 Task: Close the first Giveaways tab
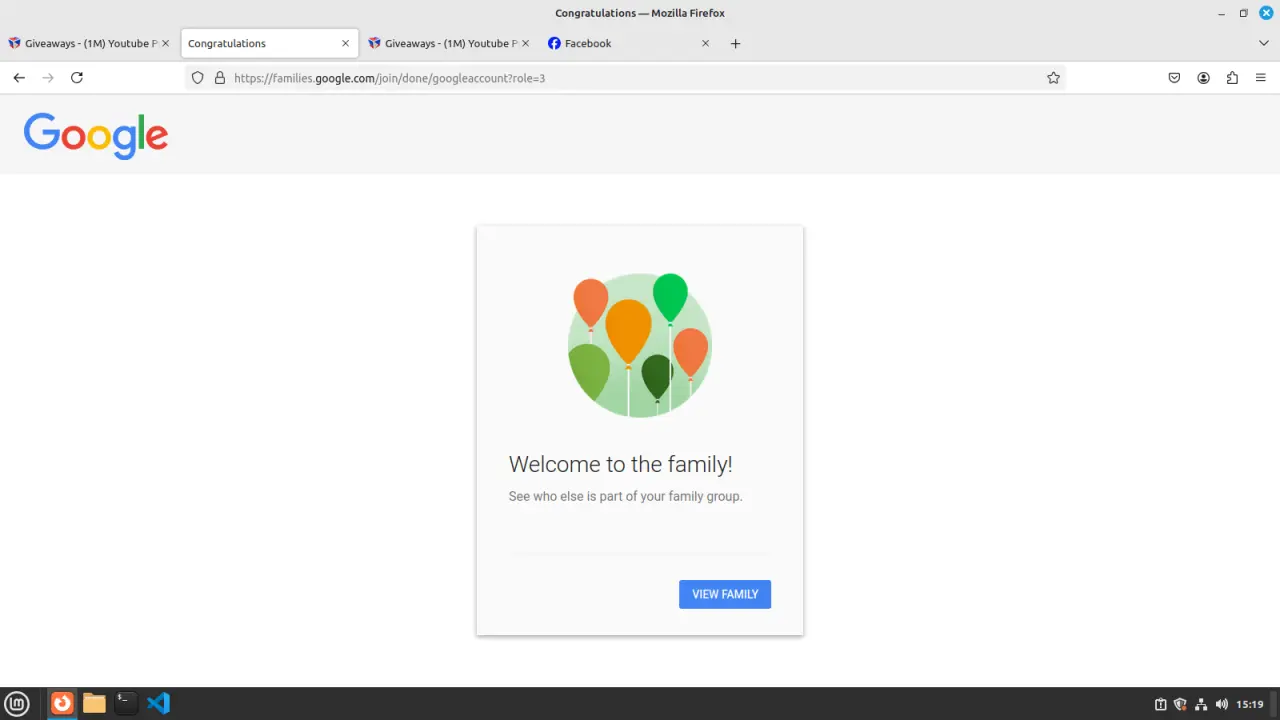point(165,44)
